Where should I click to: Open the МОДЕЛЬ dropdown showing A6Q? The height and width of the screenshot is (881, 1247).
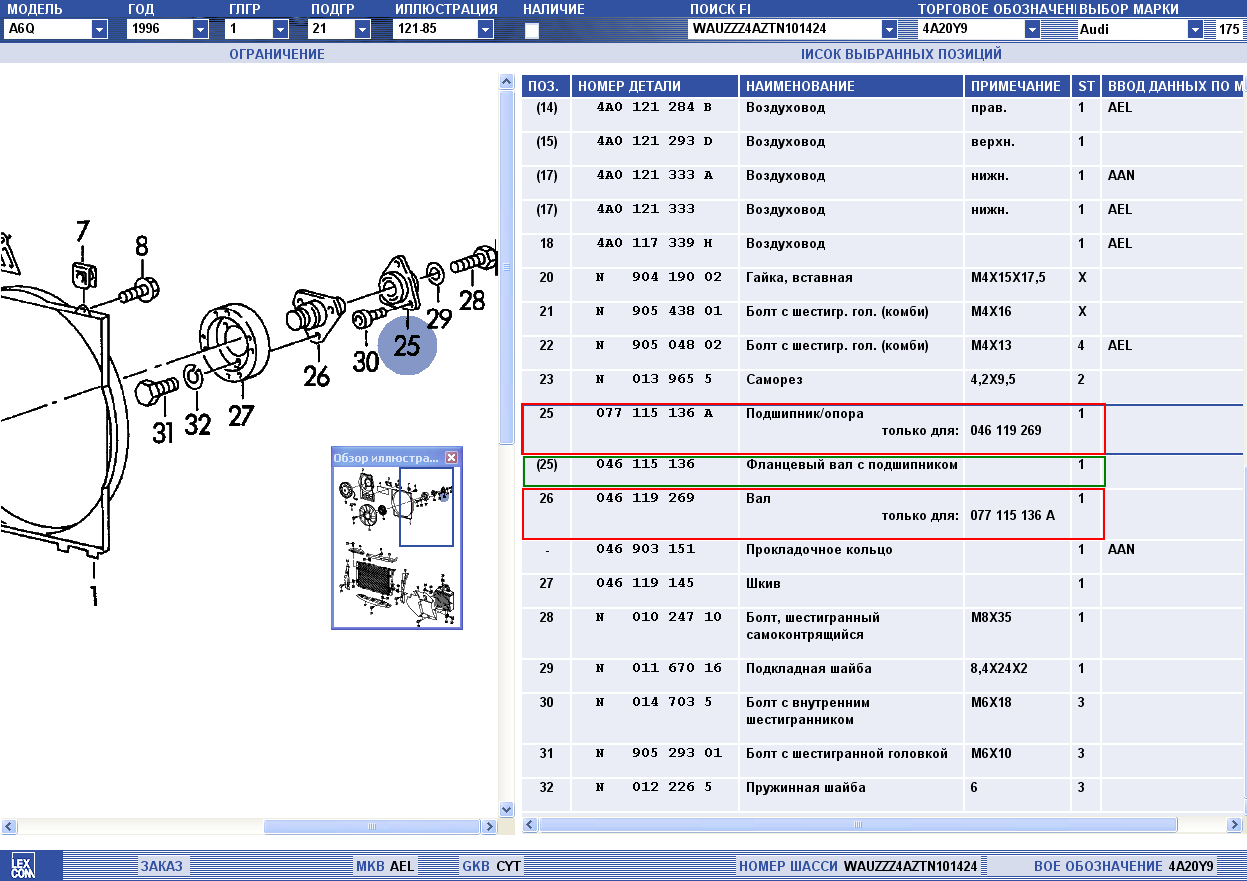click(99, 29)
